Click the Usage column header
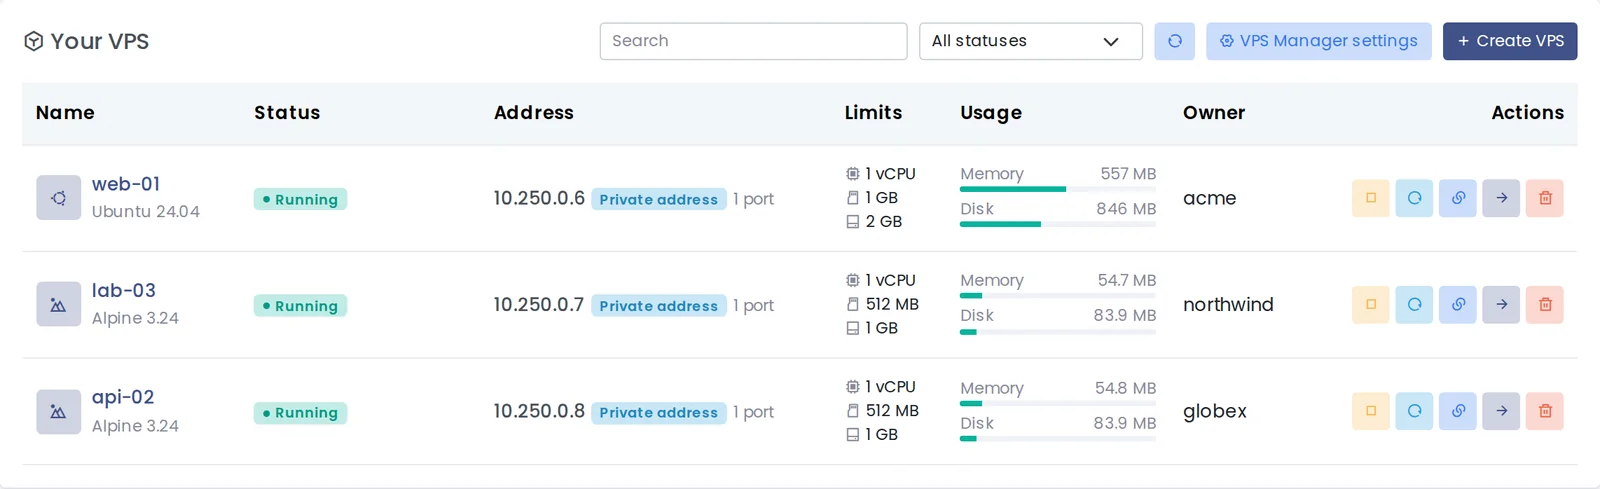This screenshot has height=489, width=1600. click(991, 113)
